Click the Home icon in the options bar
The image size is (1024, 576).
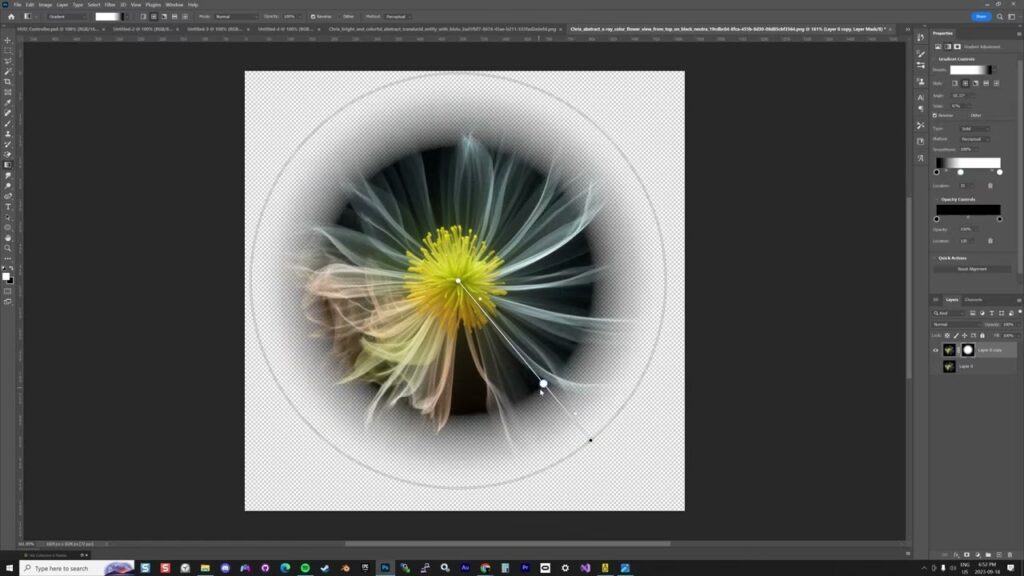pos(11,17)
